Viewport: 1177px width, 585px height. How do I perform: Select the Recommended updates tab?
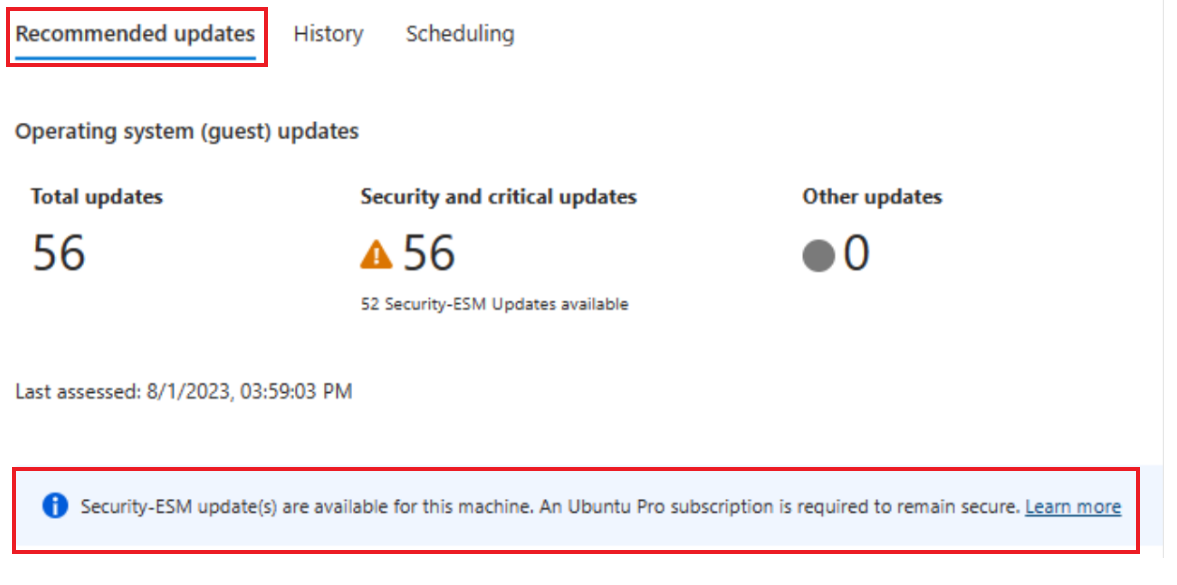tap(135, 33)
